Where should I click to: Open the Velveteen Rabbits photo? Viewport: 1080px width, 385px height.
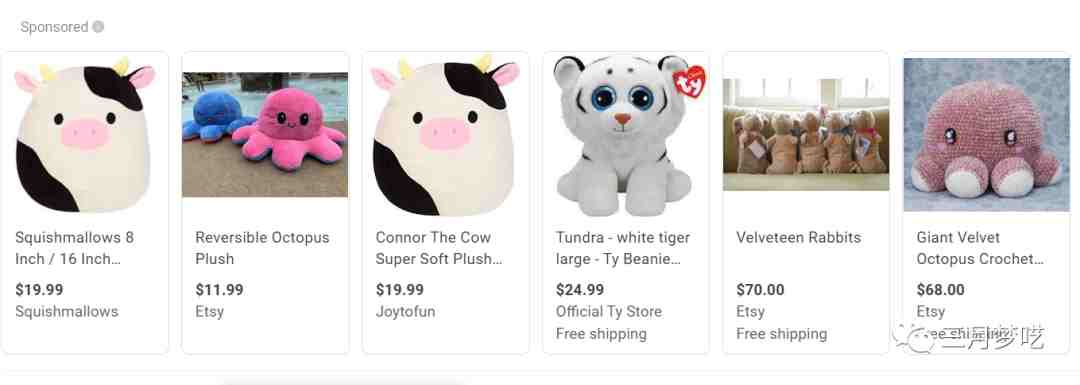[x=806, y=134]
